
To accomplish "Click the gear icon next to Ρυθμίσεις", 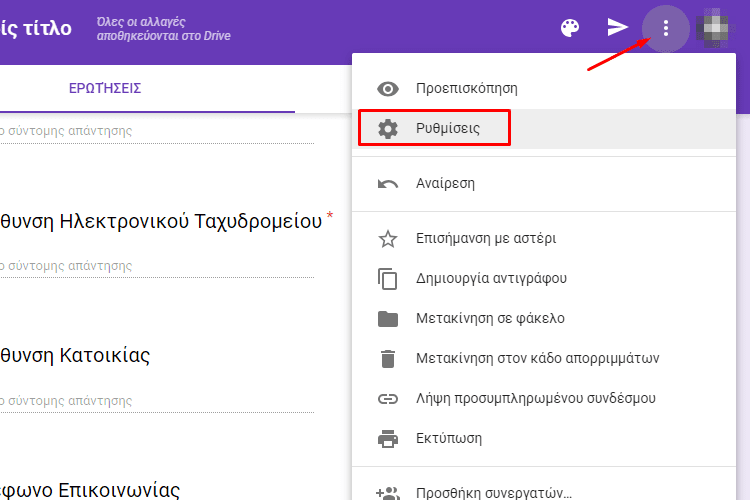I will point(387,129).
